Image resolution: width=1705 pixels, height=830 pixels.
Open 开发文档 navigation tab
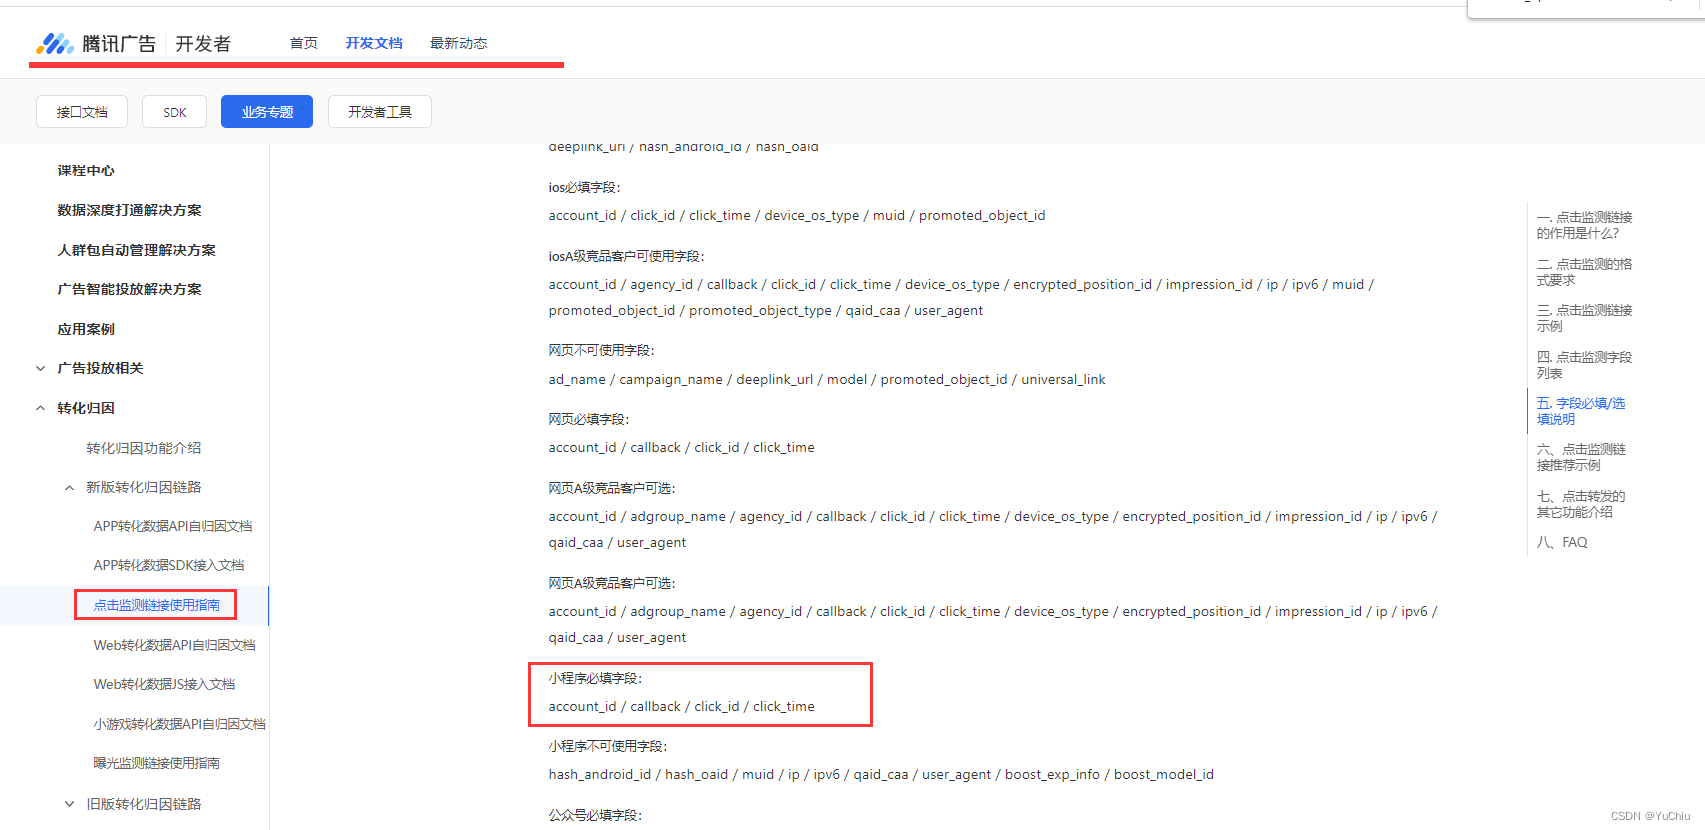374,43
